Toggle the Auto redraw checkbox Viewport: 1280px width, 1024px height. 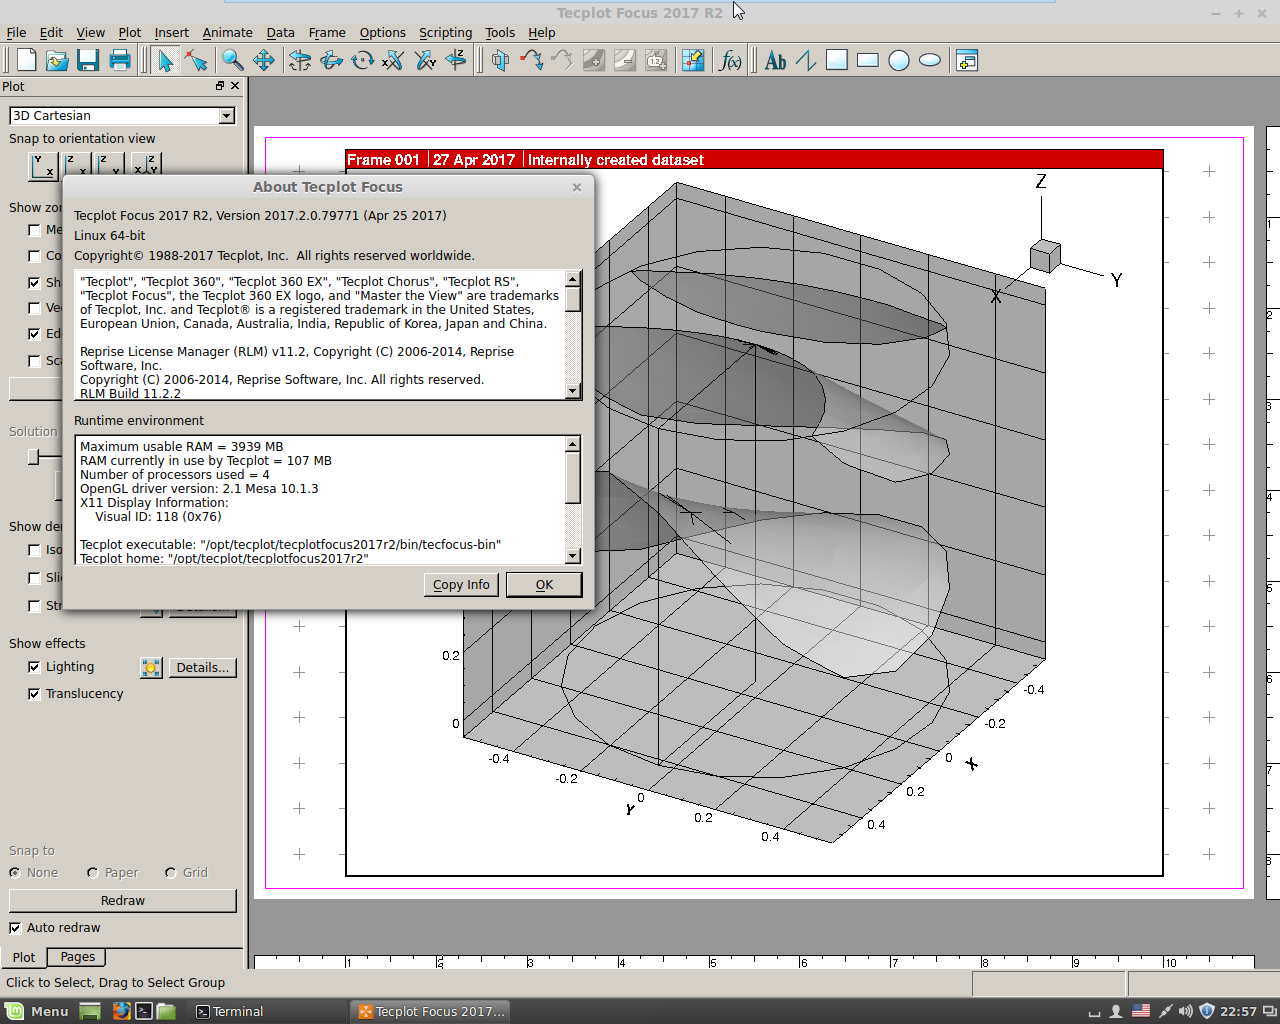click(x=15, y=928)
